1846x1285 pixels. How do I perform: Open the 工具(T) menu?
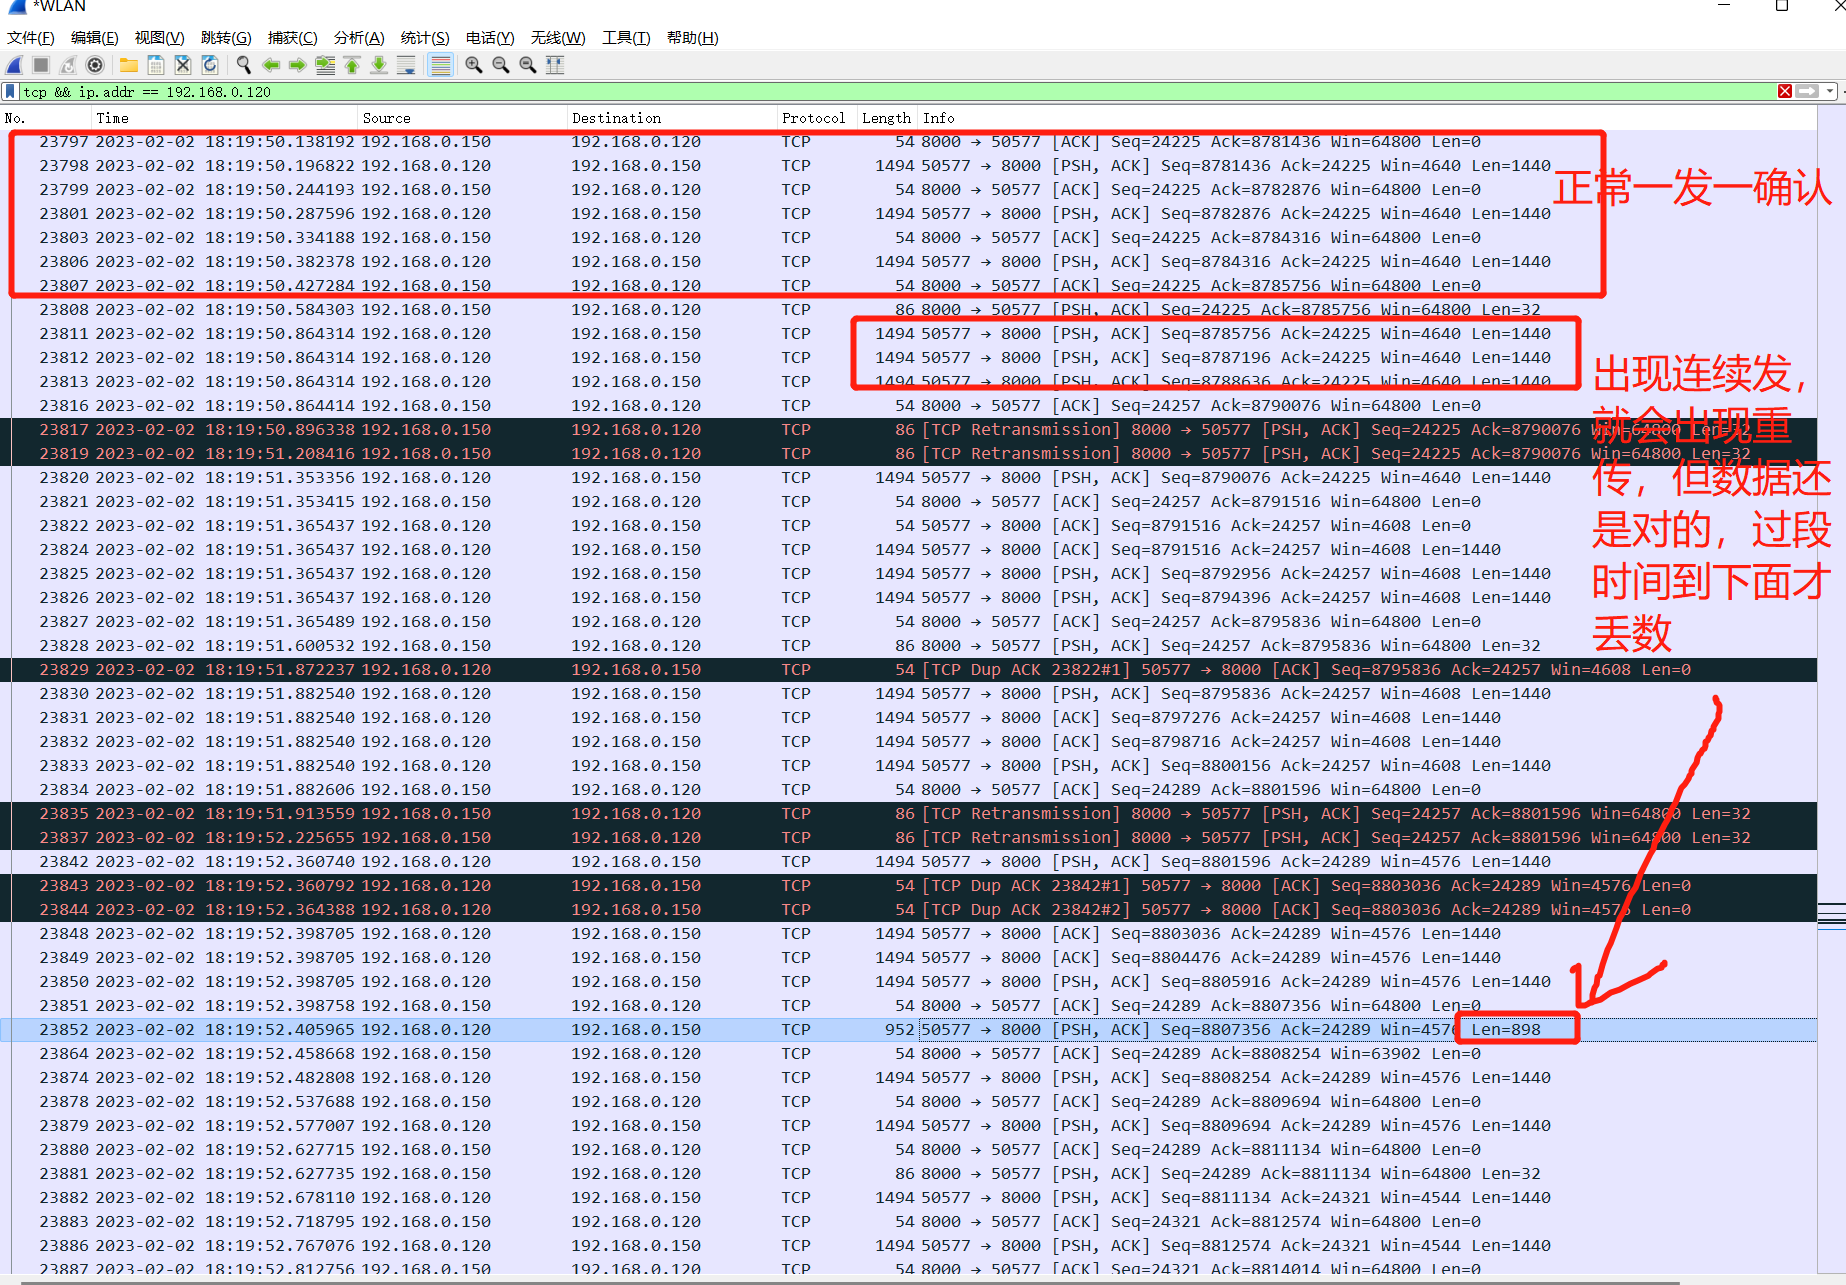coord(626,38)
